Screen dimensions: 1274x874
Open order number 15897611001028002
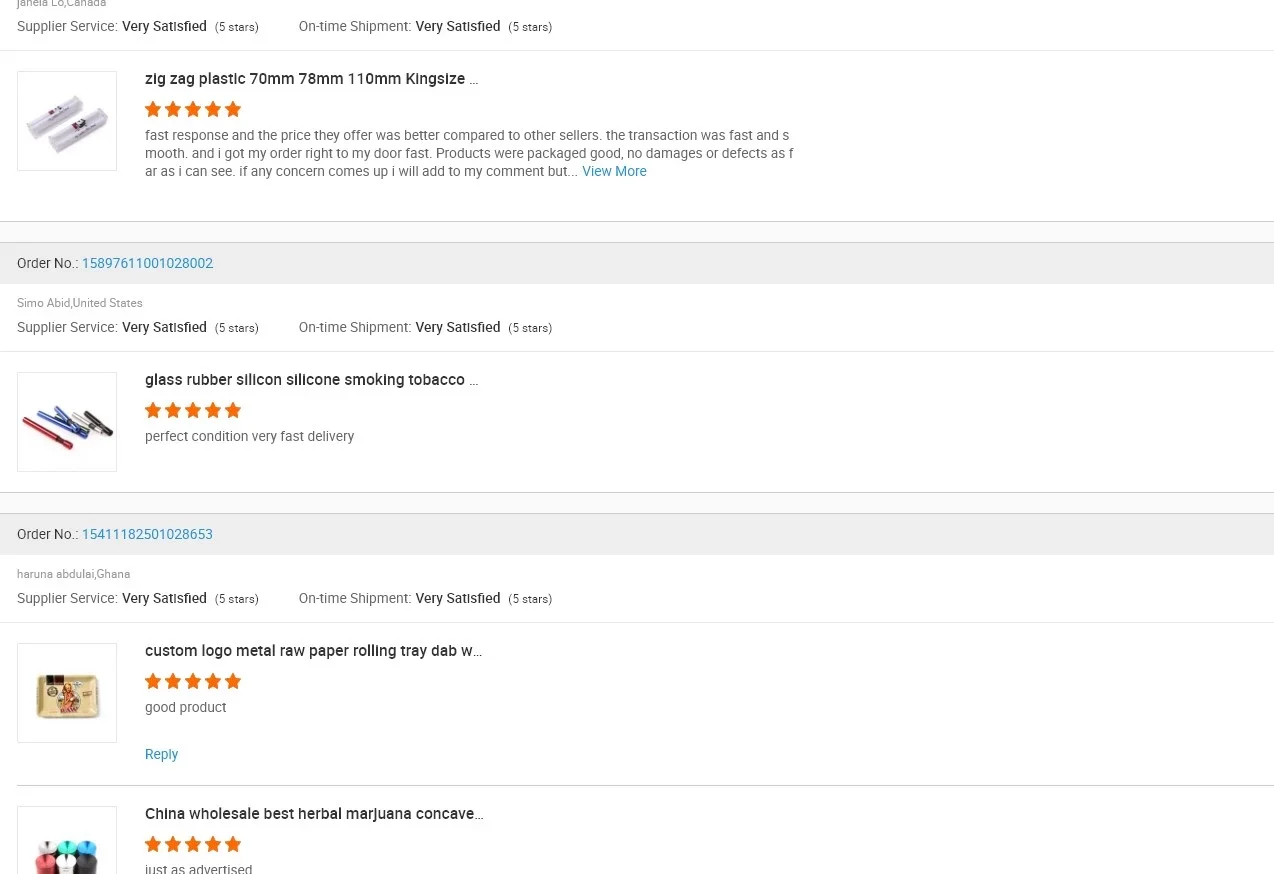[147, 263]
